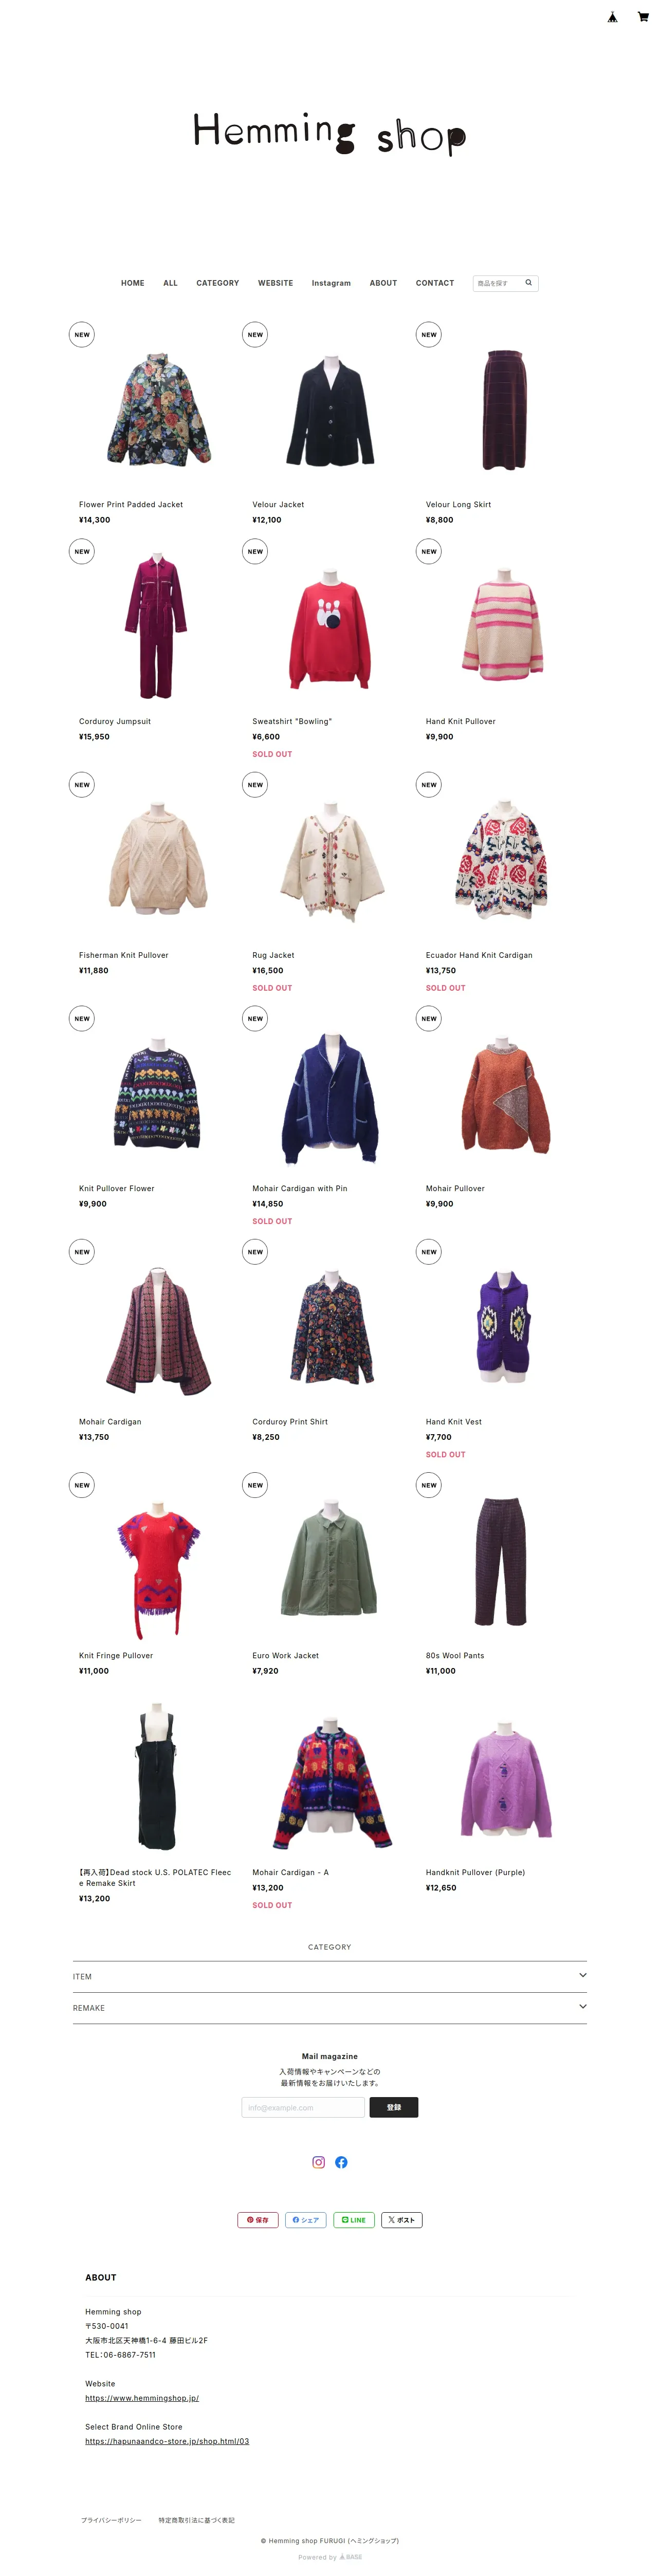Go to the ABOUT navigation item

point(383,283)
